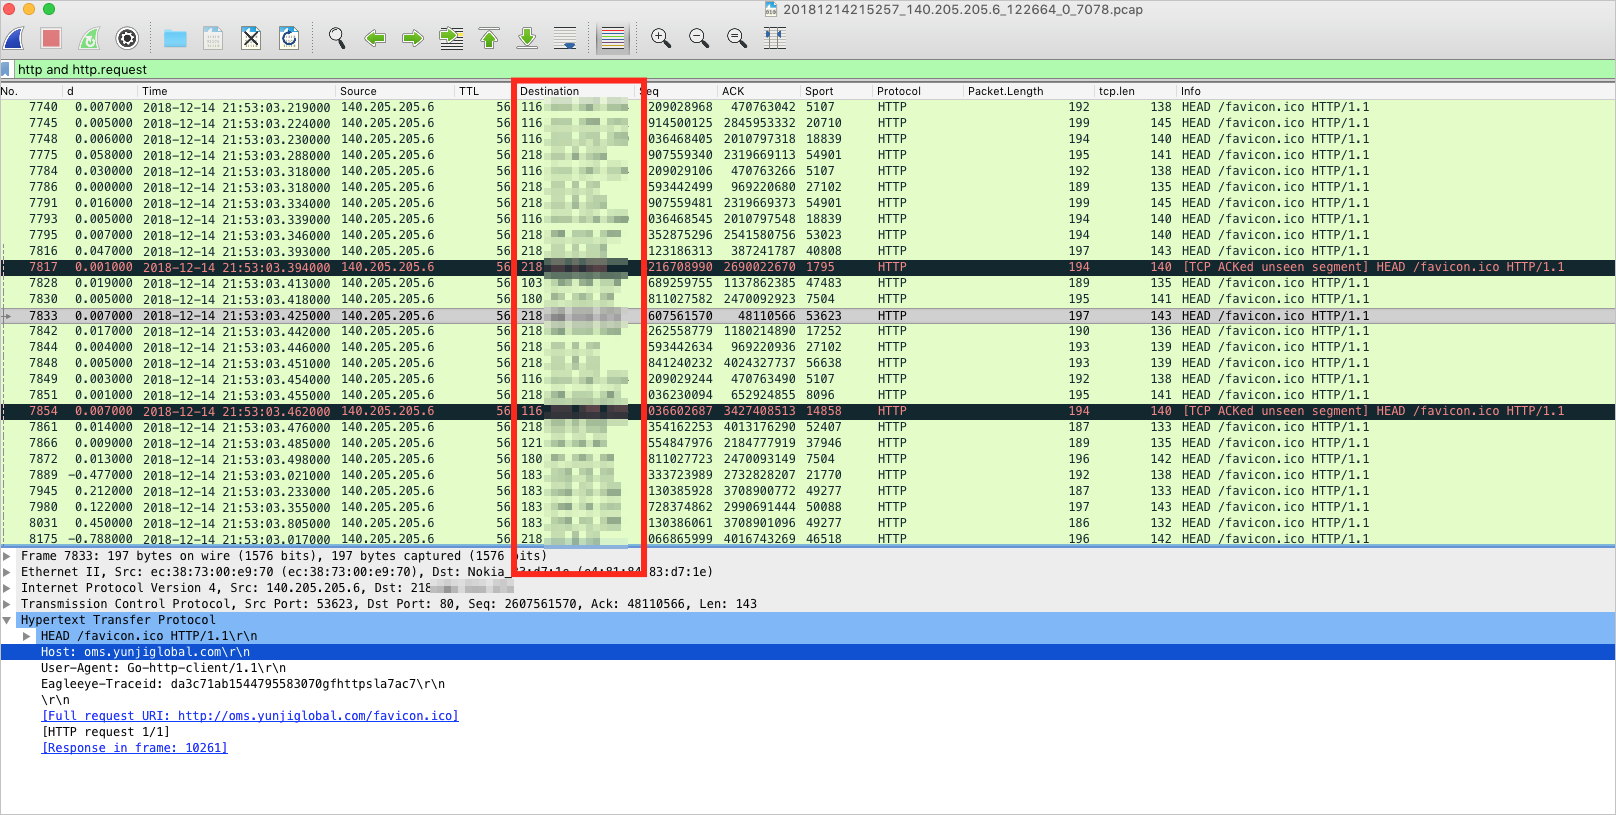
Task: Zoom out the packet text
Action: 699,39
